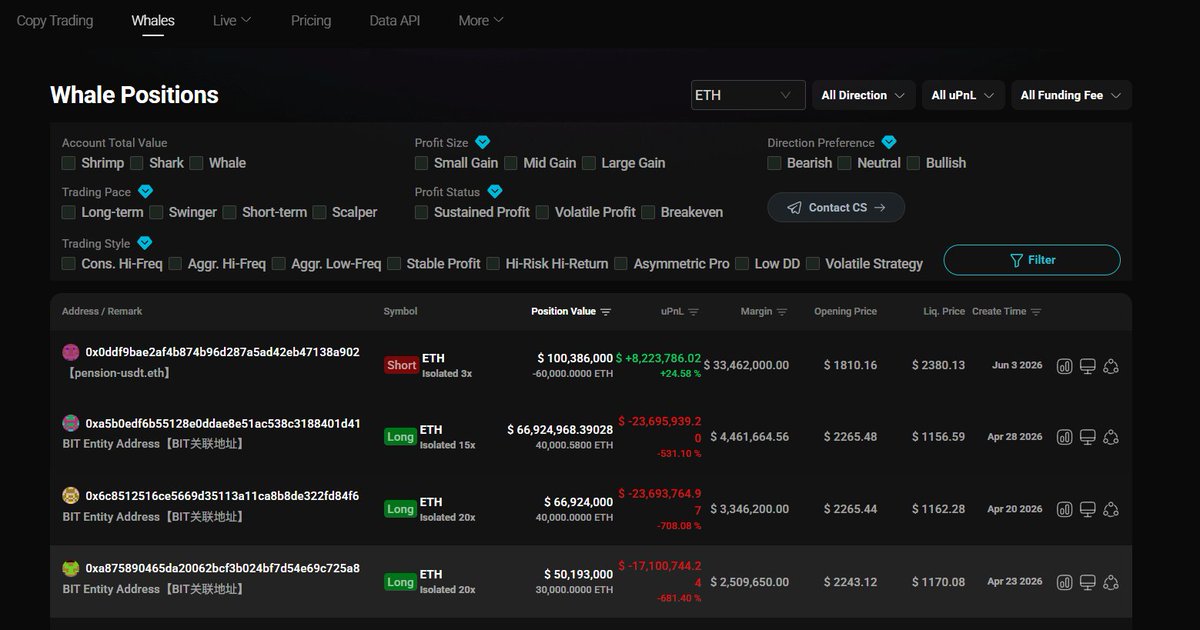
Task: Check the Whale account value checkbox
Action: coord(196,163)
